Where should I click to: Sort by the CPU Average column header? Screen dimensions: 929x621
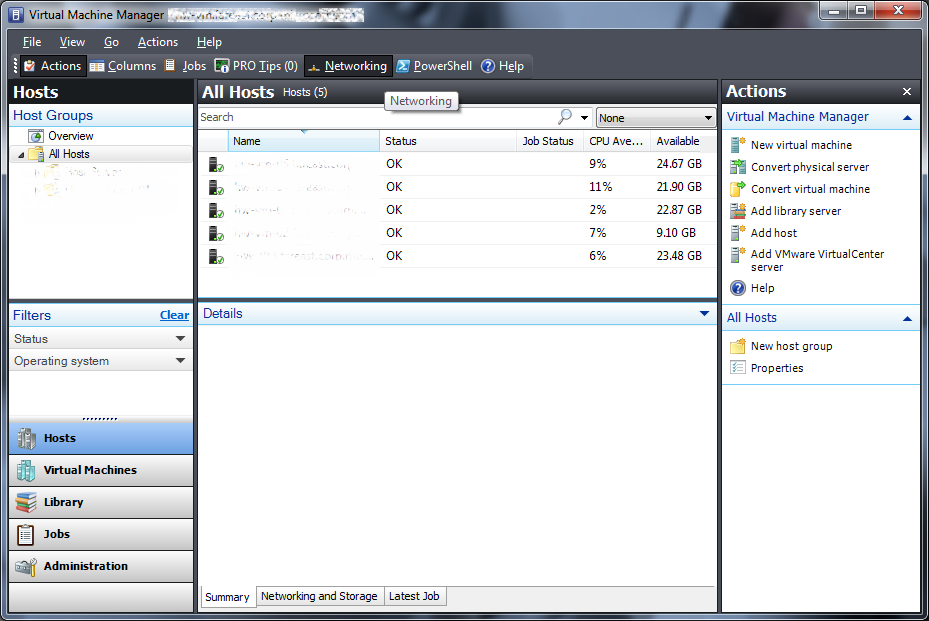[x=616, y=141]
